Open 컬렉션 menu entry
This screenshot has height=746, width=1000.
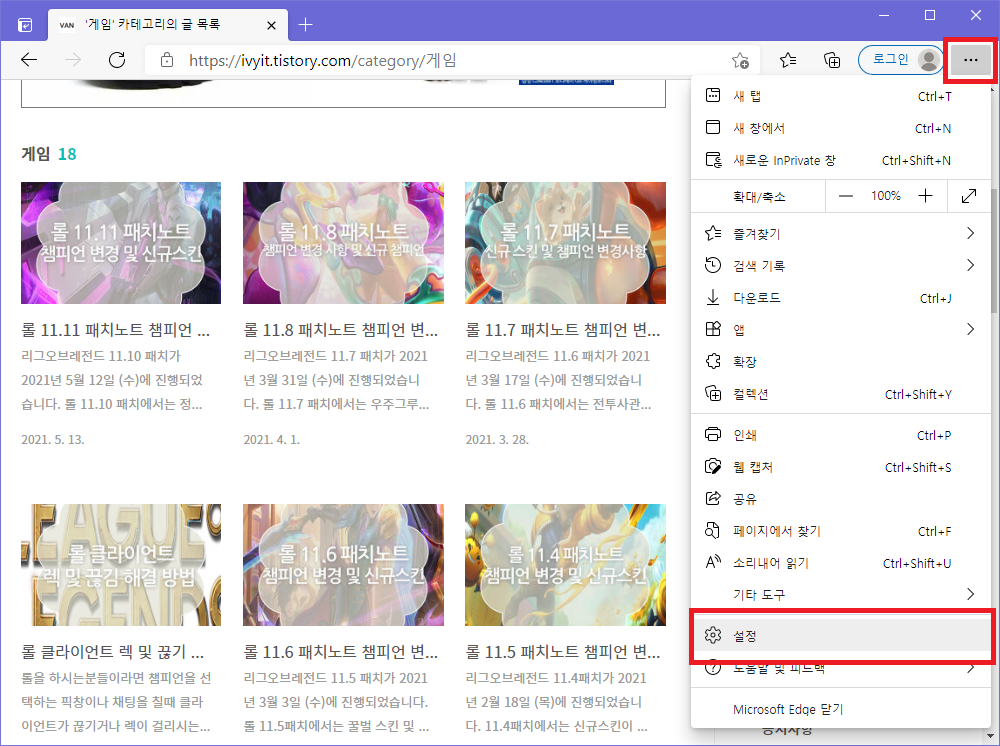(841, 394)
